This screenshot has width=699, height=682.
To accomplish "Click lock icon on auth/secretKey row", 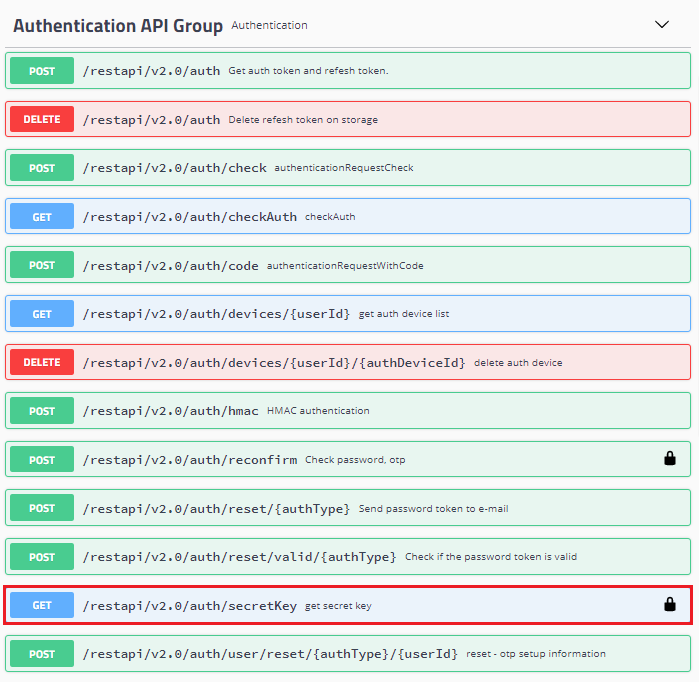I will coord(670,605).
